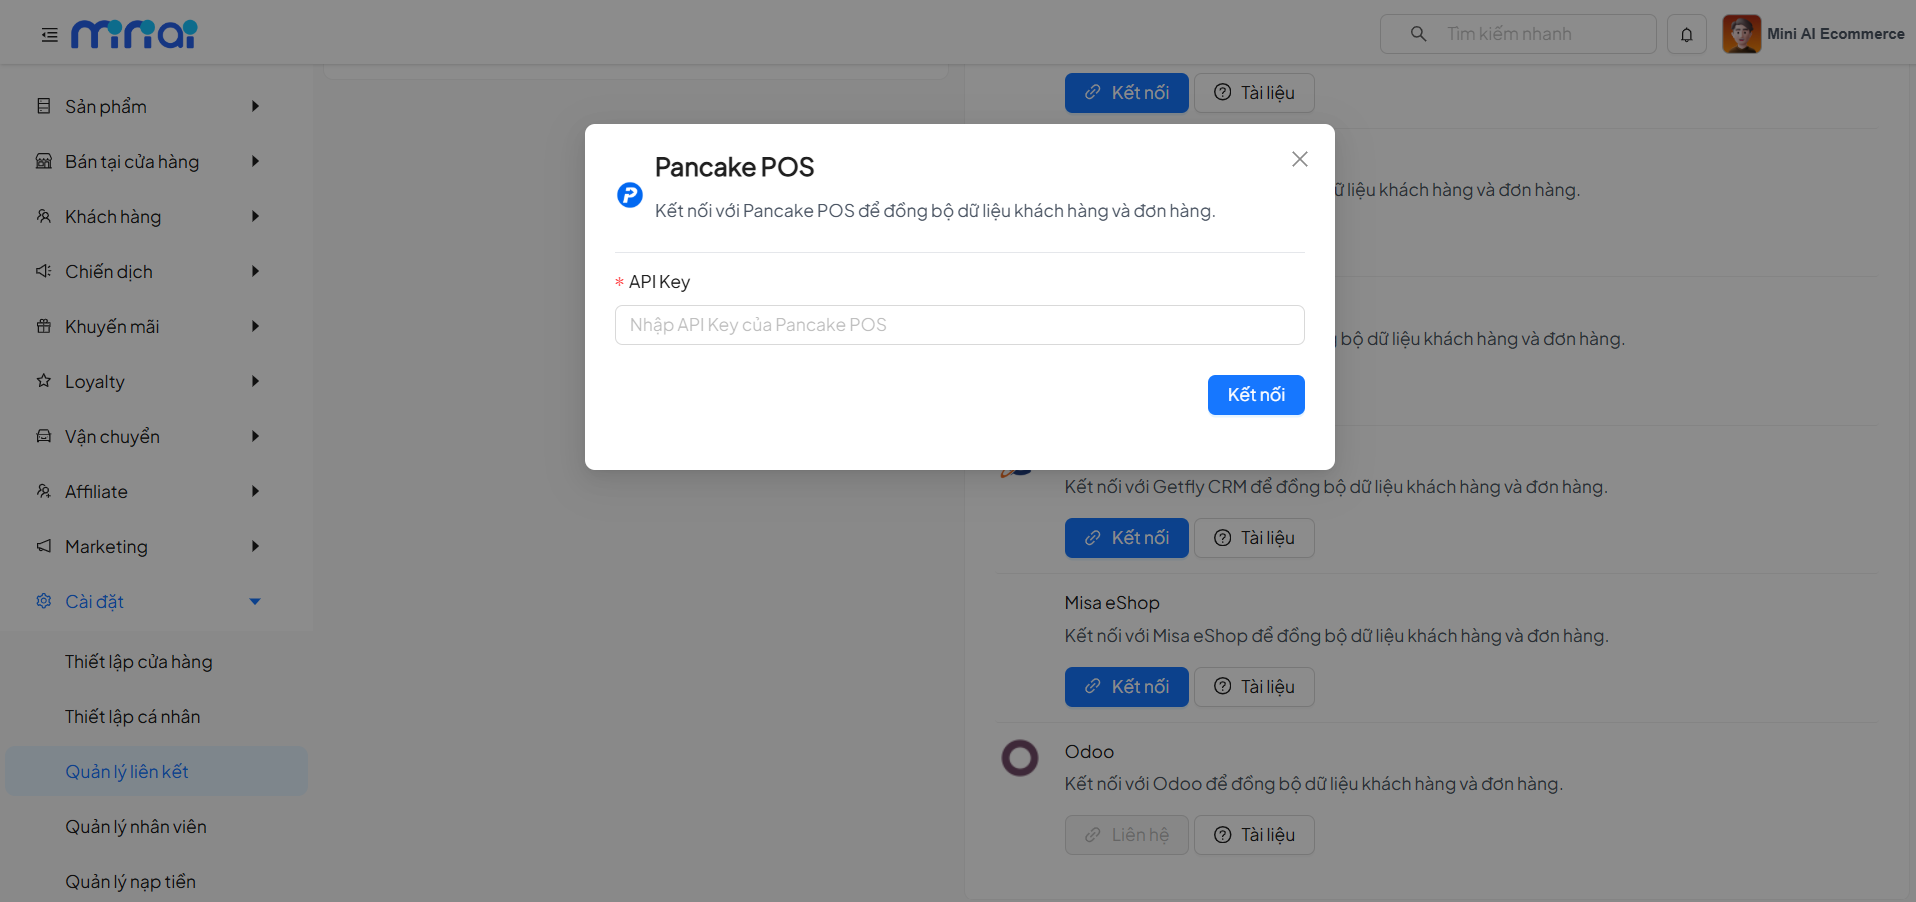This screenshot has width=1916, height=902.
Task: Open Quản lý nhân viên page
Action: (136, 827)
